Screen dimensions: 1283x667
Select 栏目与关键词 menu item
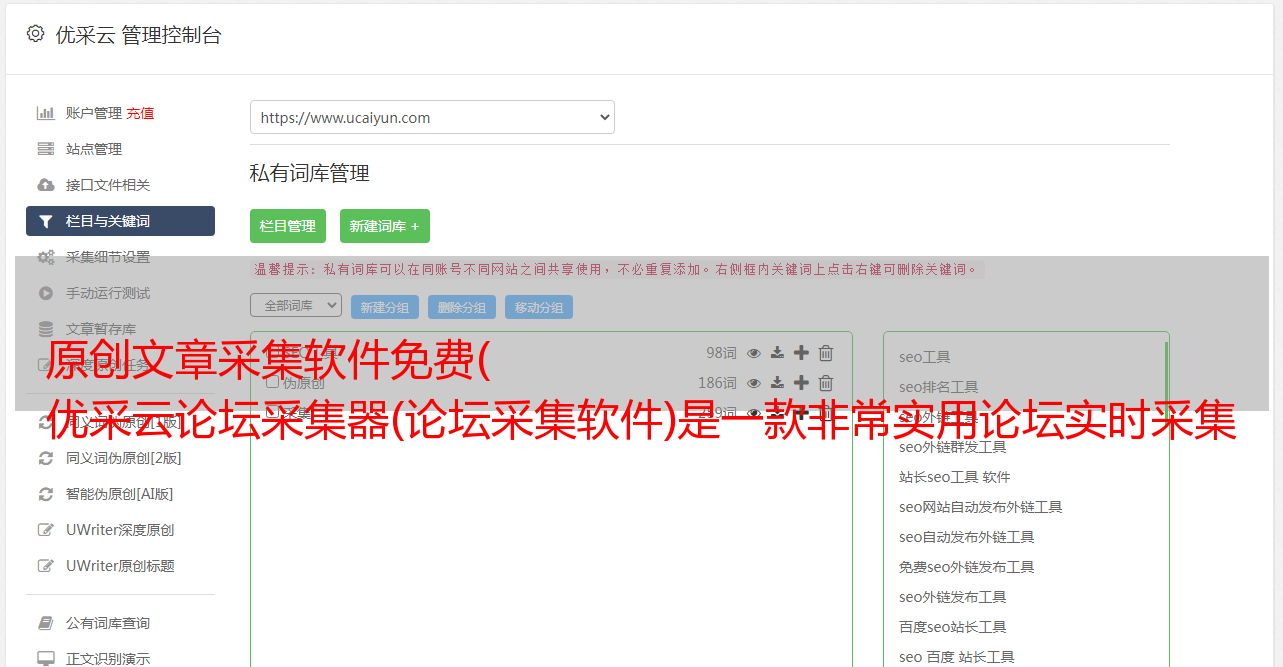[120, 221]
